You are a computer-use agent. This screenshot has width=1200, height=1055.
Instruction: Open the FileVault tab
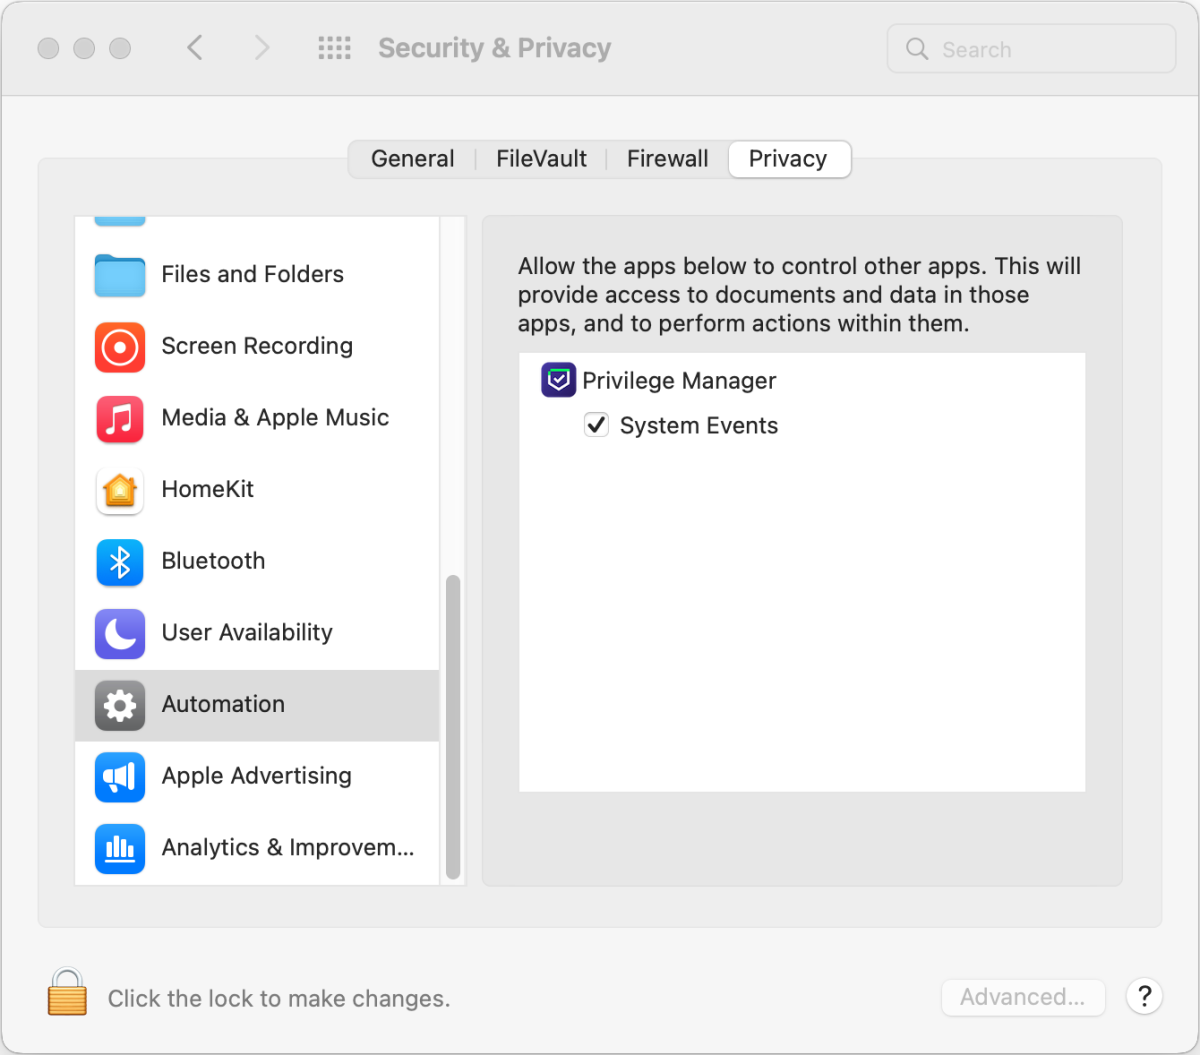coord(541,159)
